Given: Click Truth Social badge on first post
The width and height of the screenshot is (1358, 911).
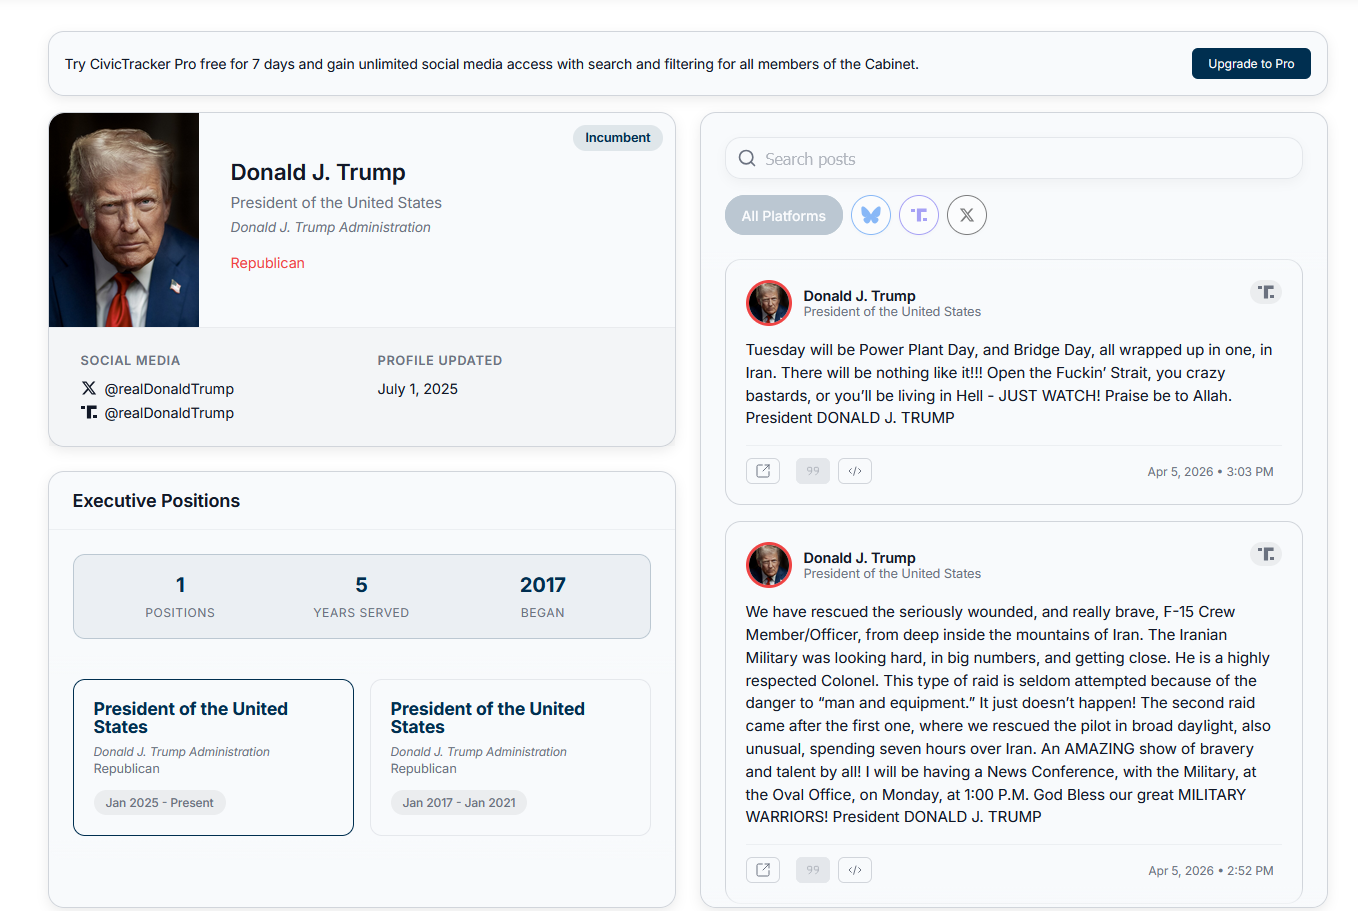Looking at the screenshot, I should 1266,292.
